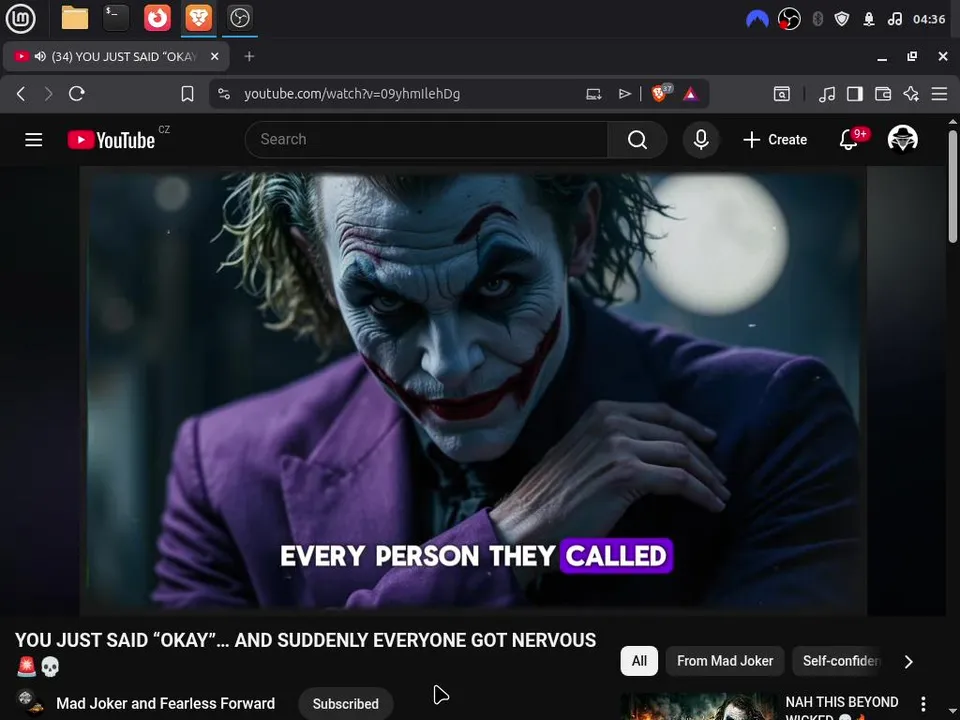The width and height of the screenshot is (960, 720).
Task: Click the YouTube Search field
Action: coord(427,140)
